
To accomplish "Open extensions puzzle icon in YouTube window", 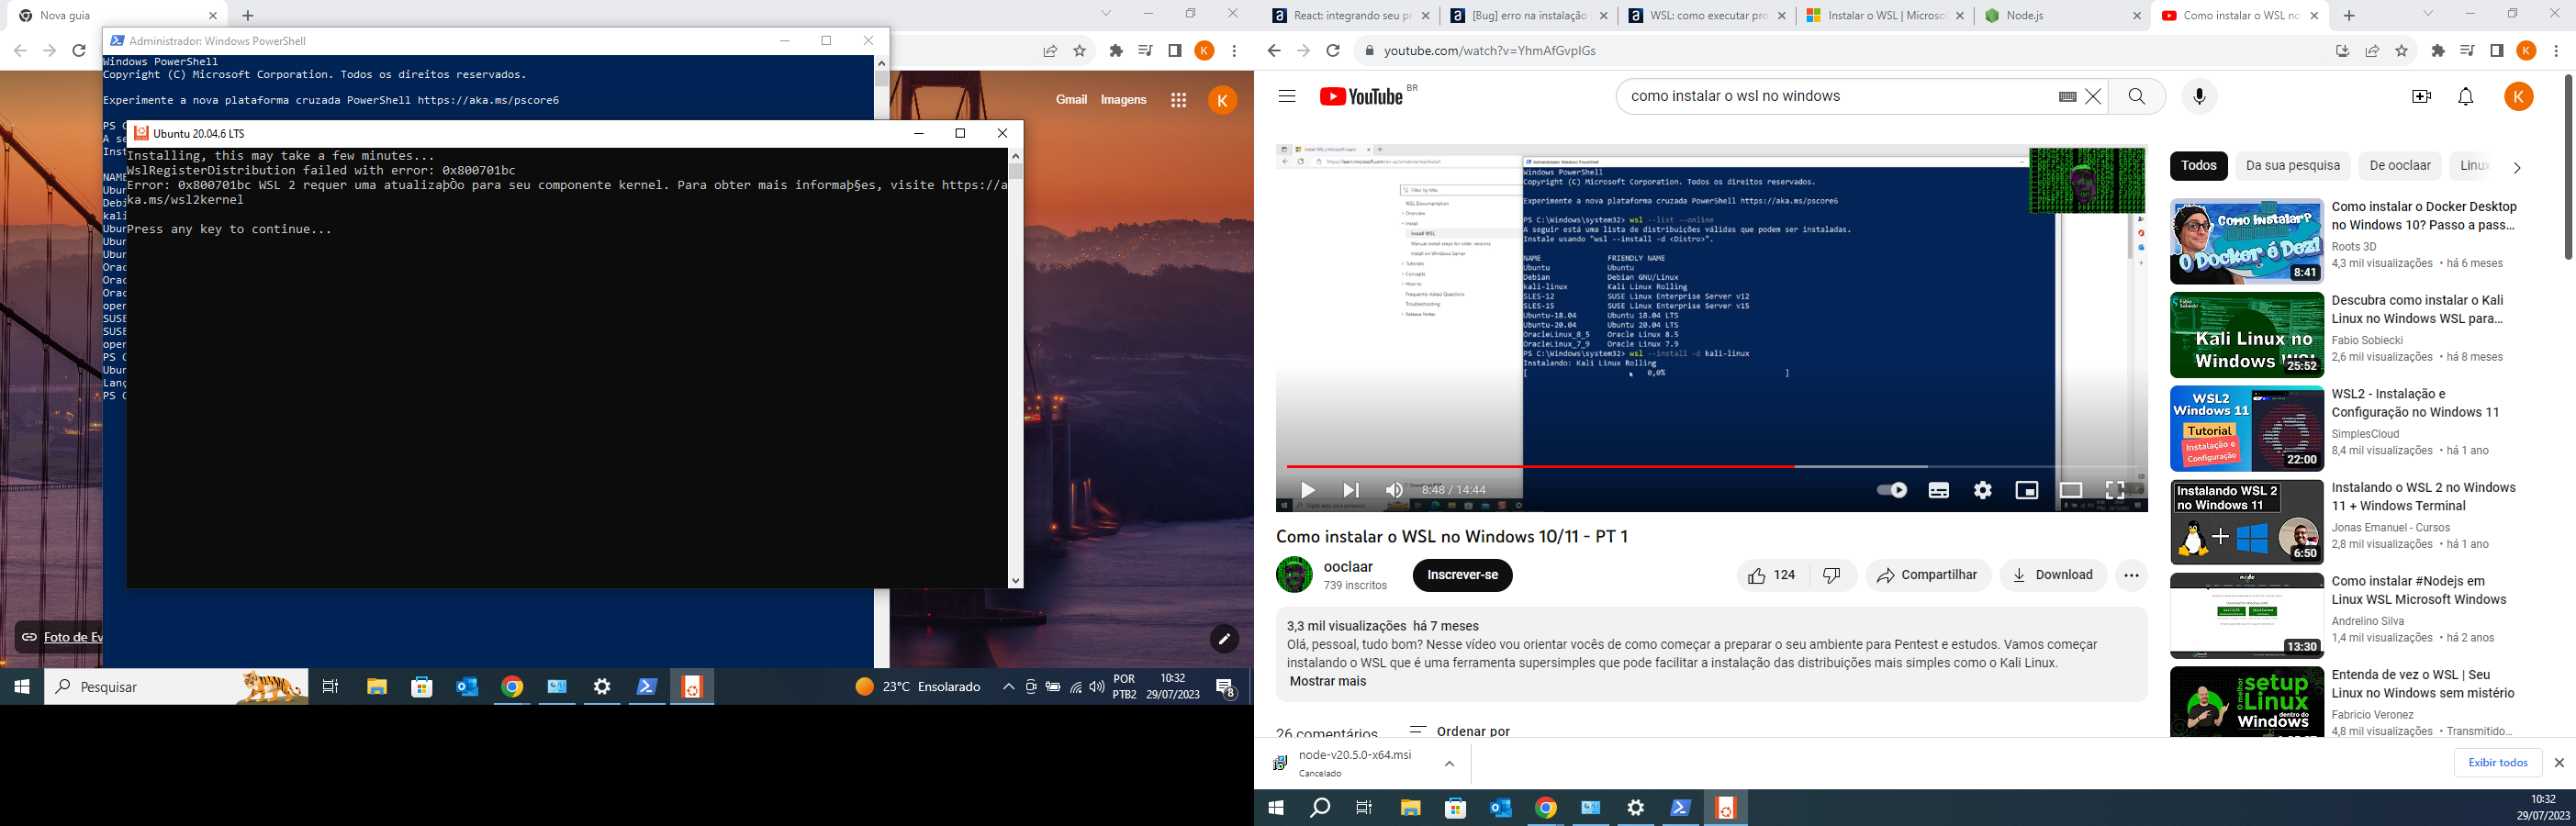I will [x=2438, y=51].
